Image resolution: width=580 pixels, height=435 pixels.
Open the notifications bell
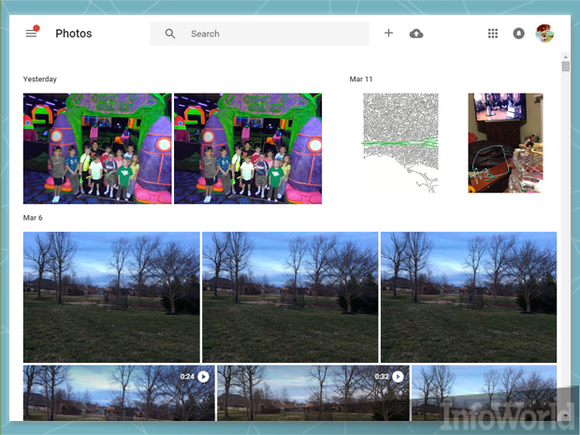[x=519, y=33]
